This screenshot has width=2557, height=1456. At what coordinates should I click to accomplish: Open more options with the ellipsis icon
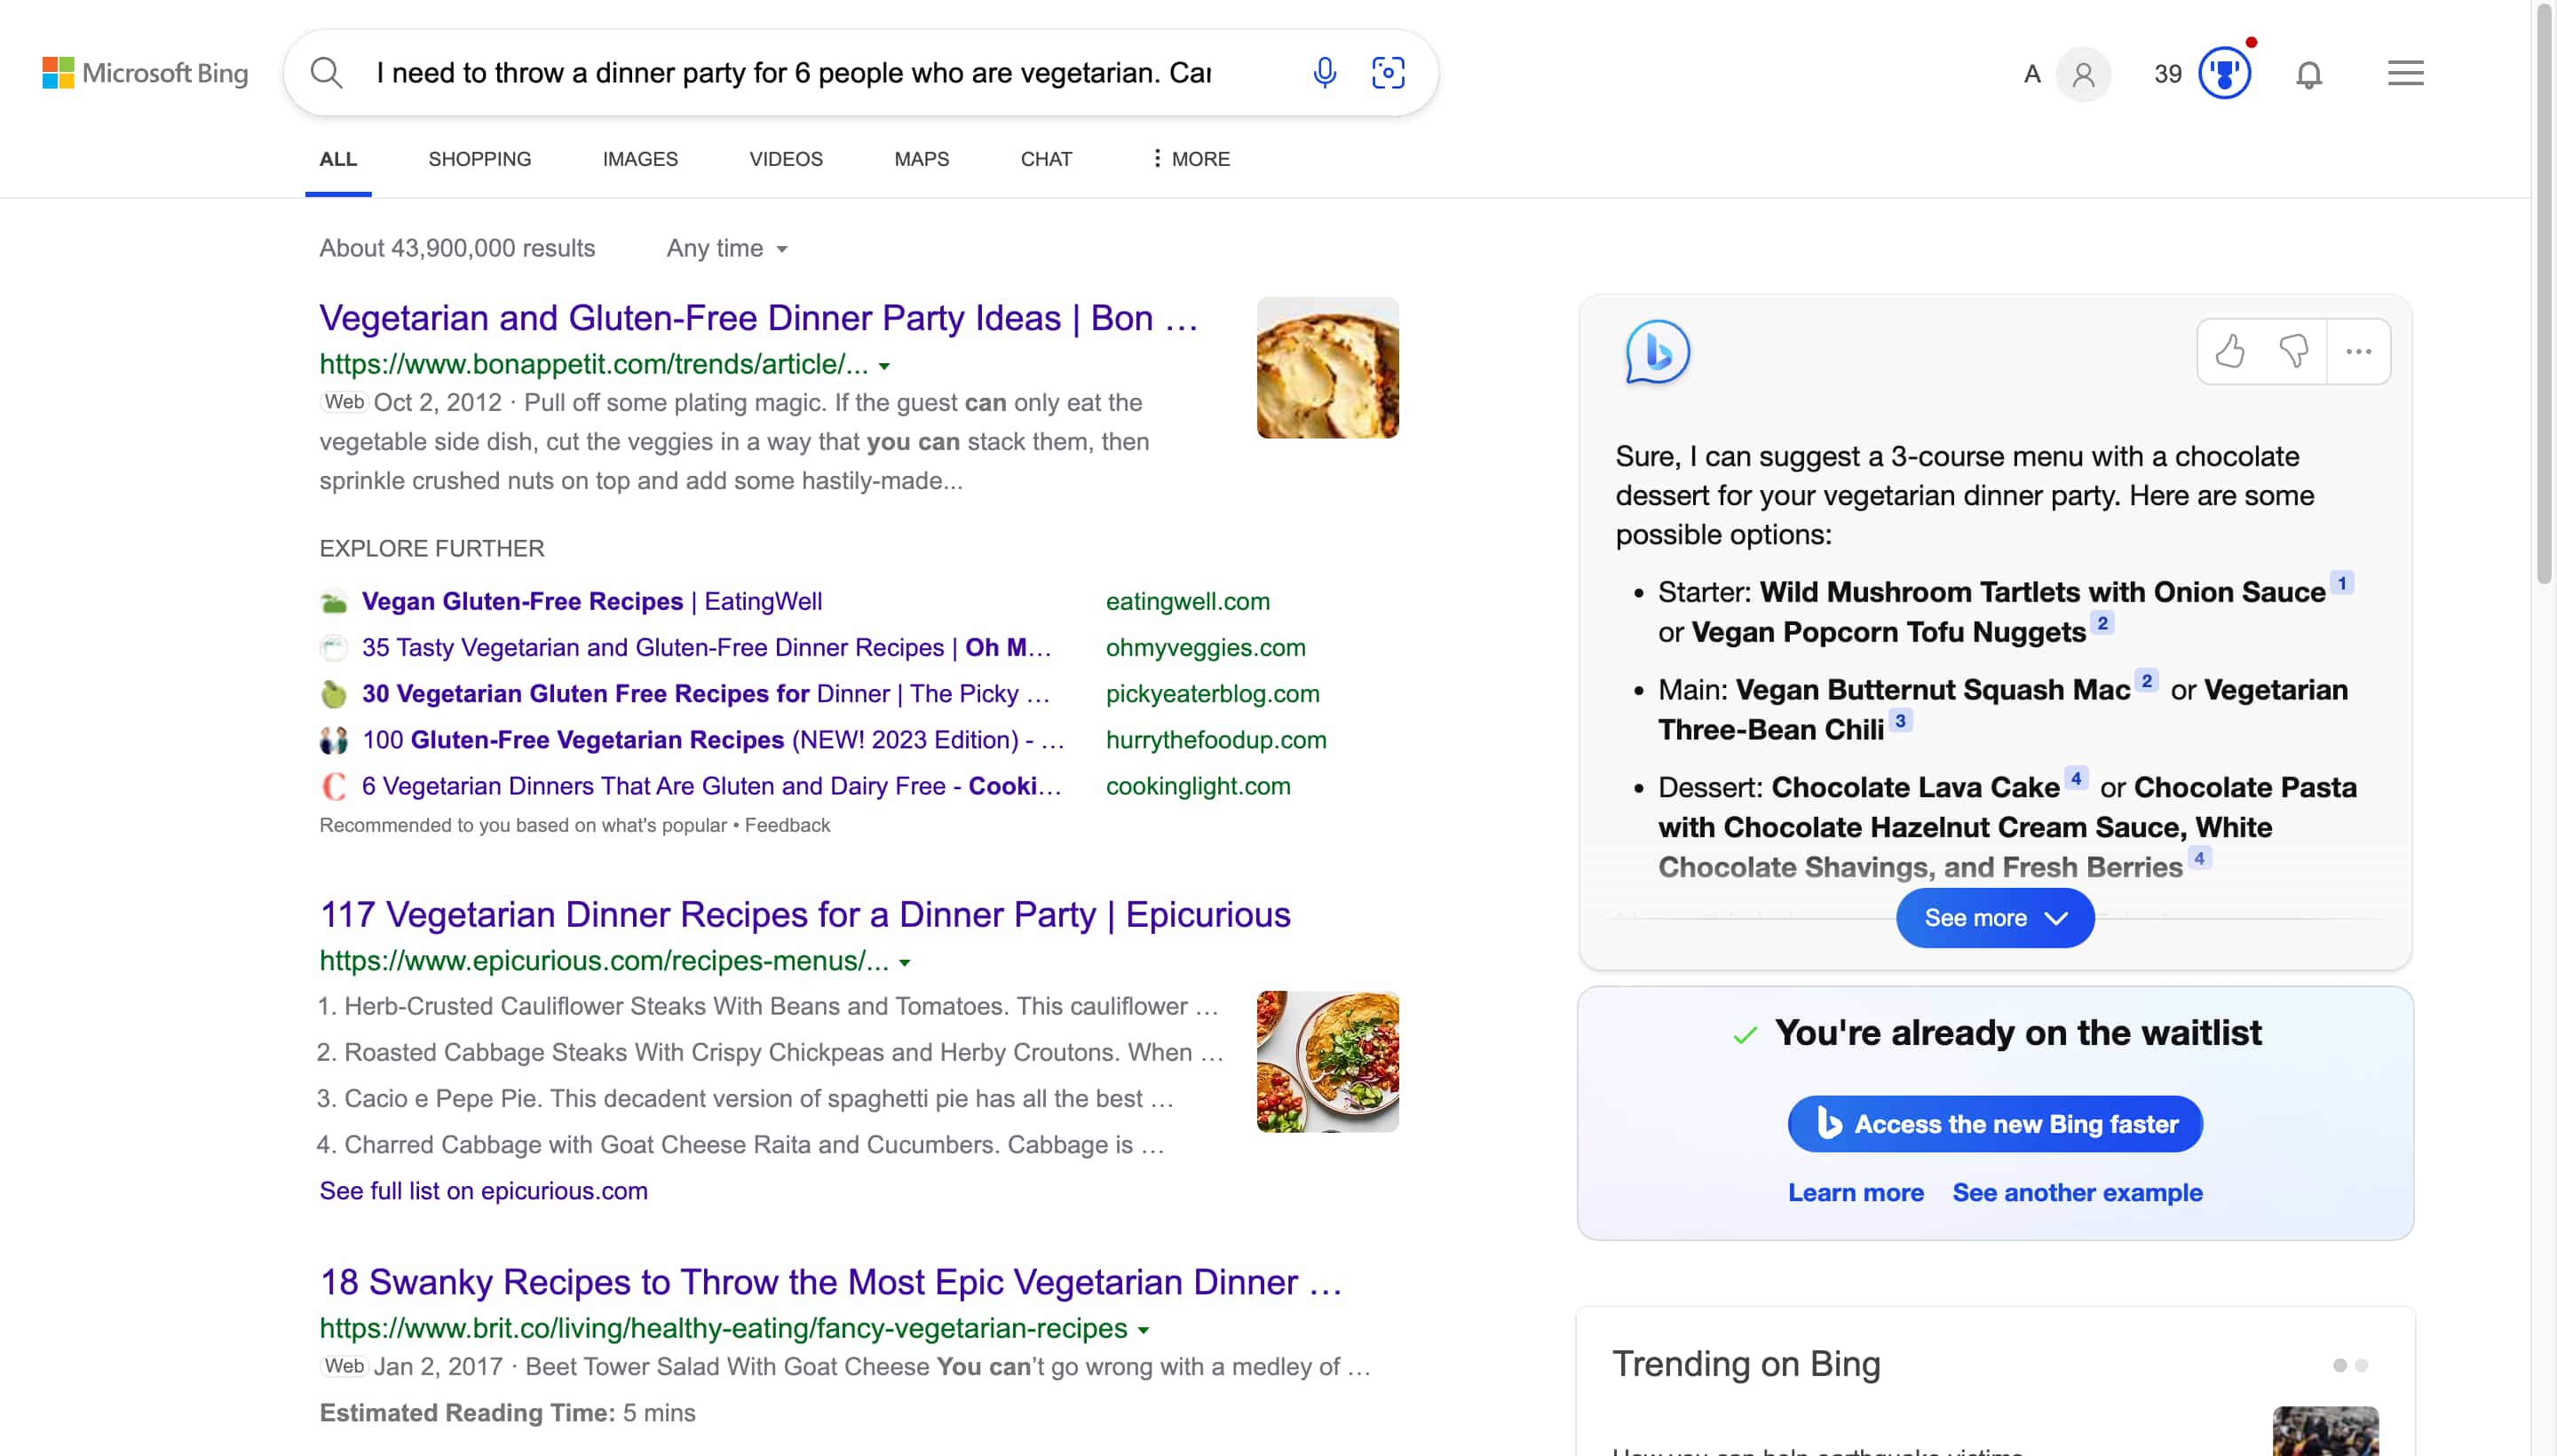2358,351
